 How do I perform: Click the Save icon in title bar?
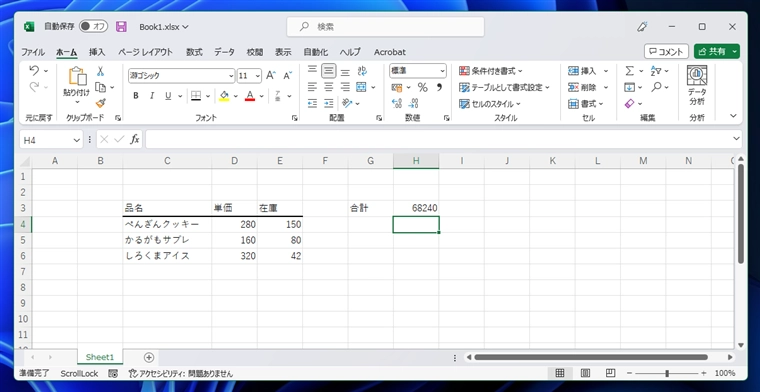coord(121,27)
